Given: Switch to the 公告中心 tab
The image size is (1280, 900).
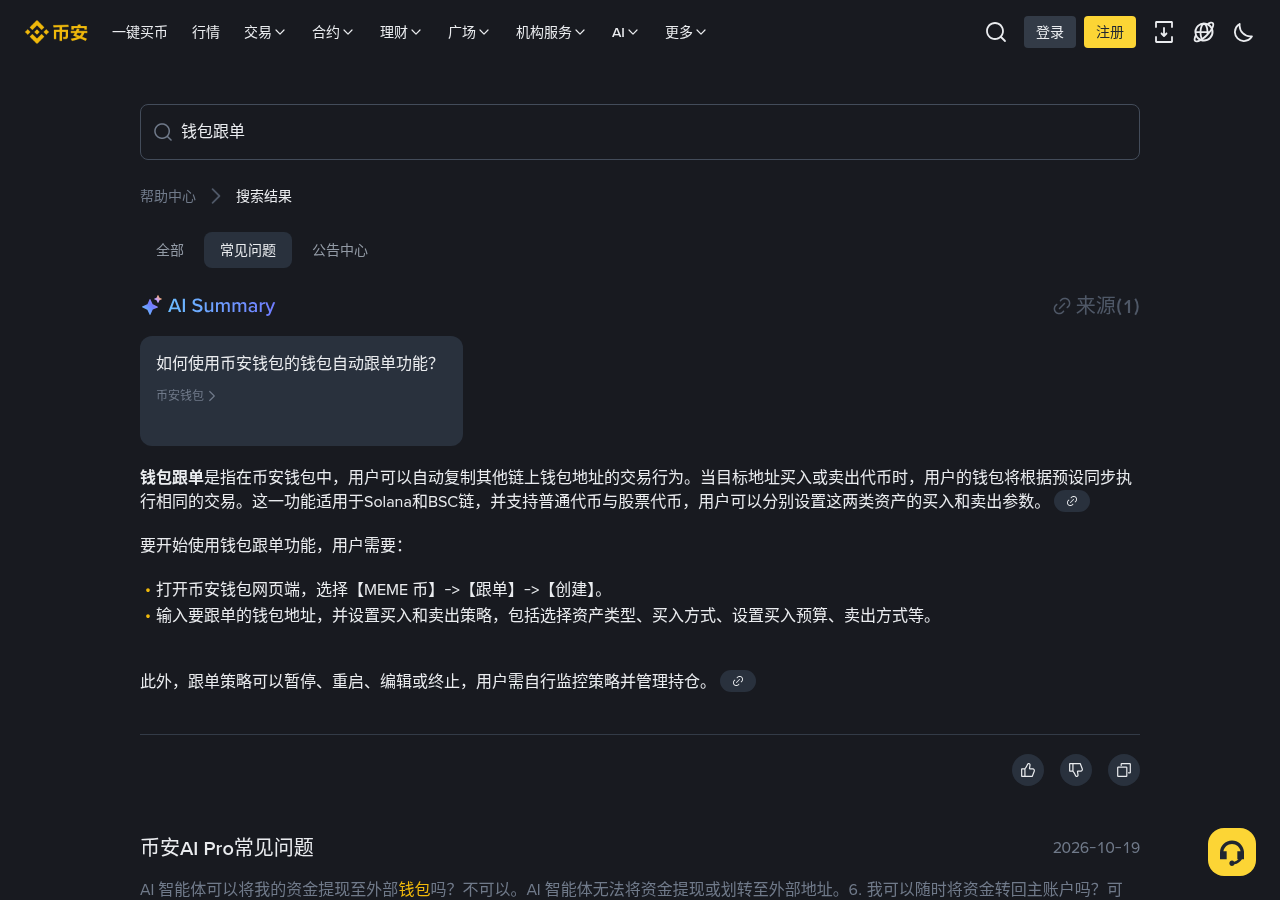Looking at the screenshot, I should coord(340,250).
